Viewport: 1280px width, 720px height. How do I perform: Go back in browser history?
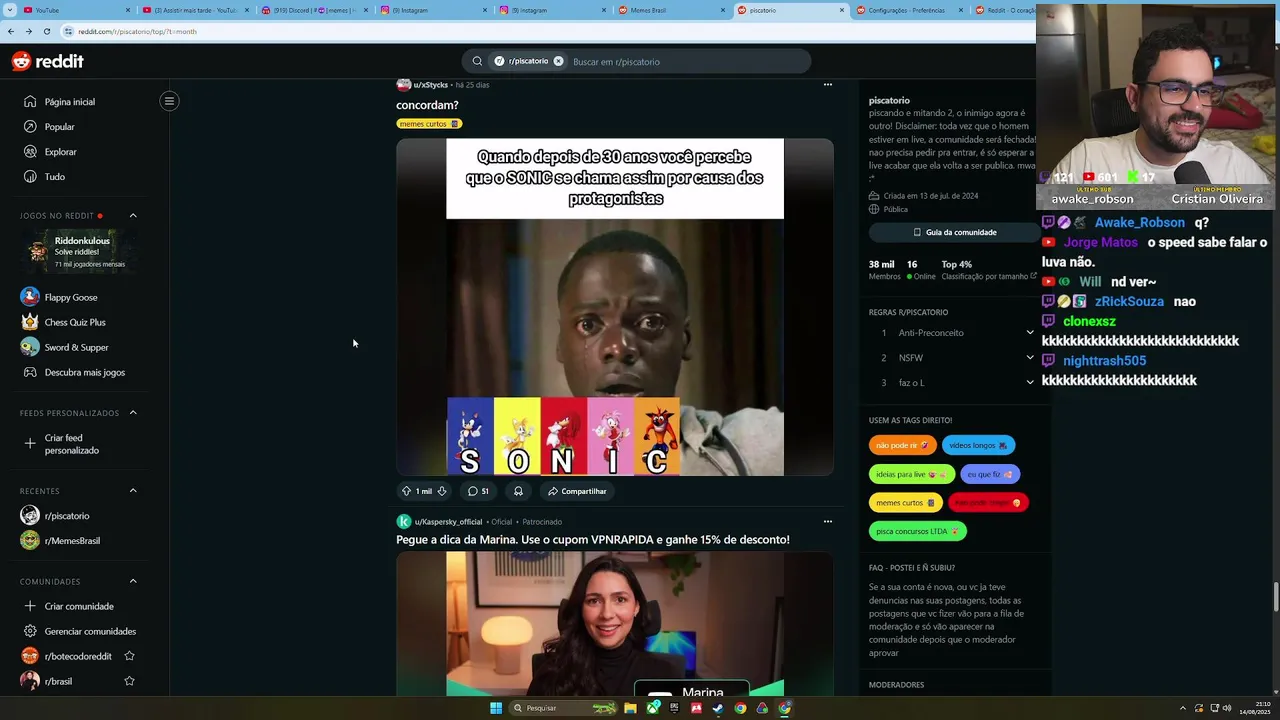(x=11, y=31)
